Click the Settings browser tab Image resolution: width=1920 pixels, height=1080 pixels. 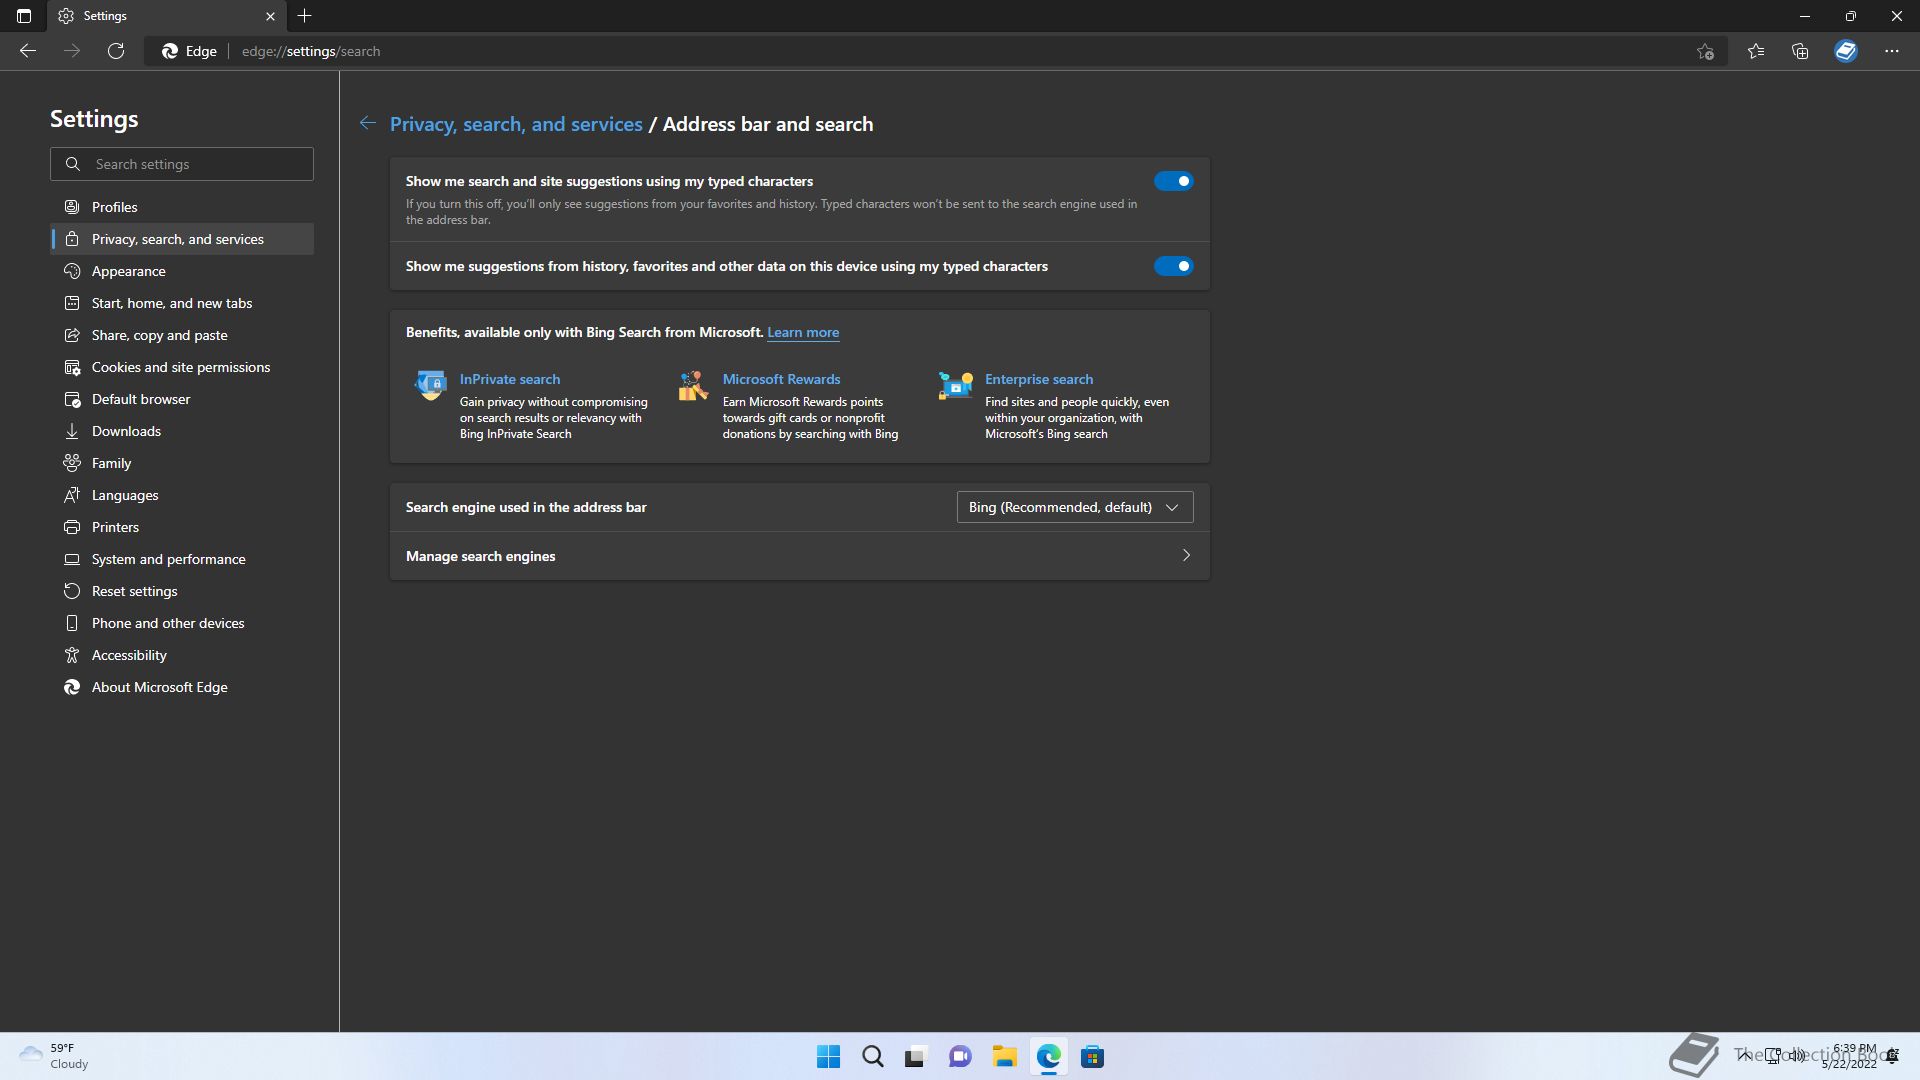(x=168, y=16)
